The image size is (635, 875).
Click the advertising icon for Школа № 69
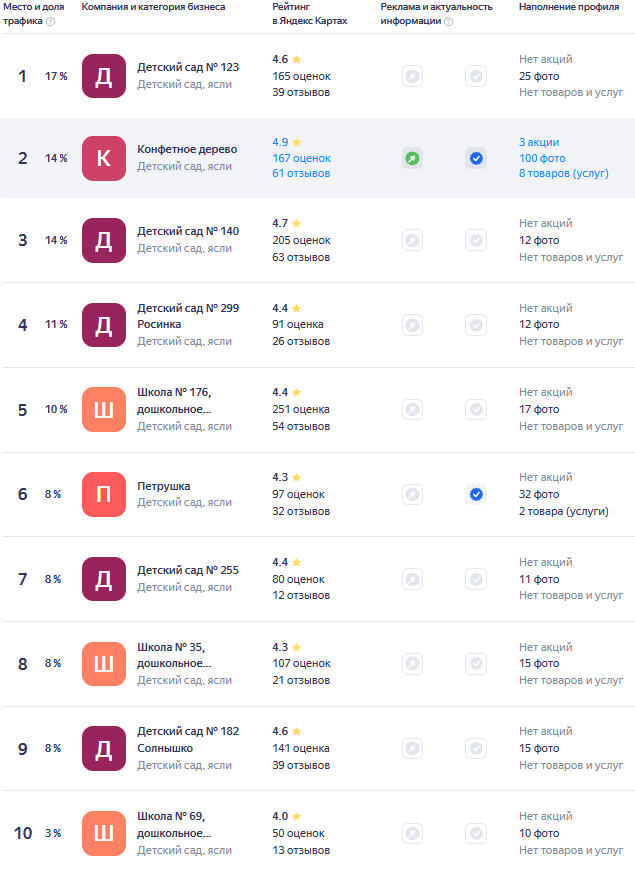coord(412,833)
